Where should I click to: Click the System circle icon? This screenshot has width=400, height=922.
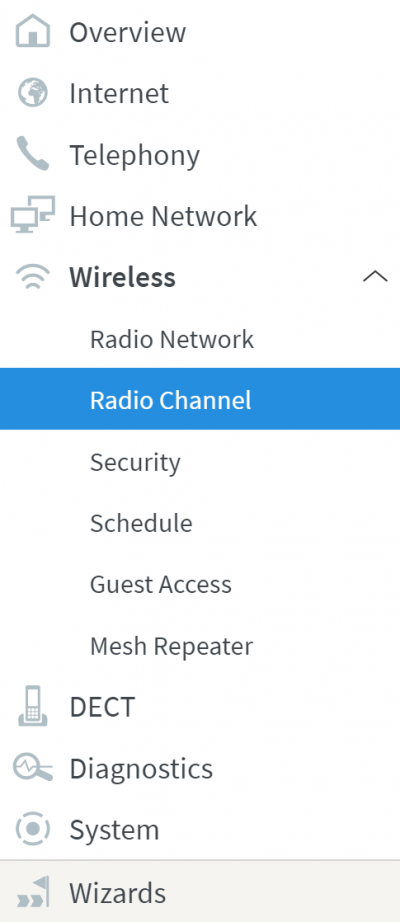(33, 829)
